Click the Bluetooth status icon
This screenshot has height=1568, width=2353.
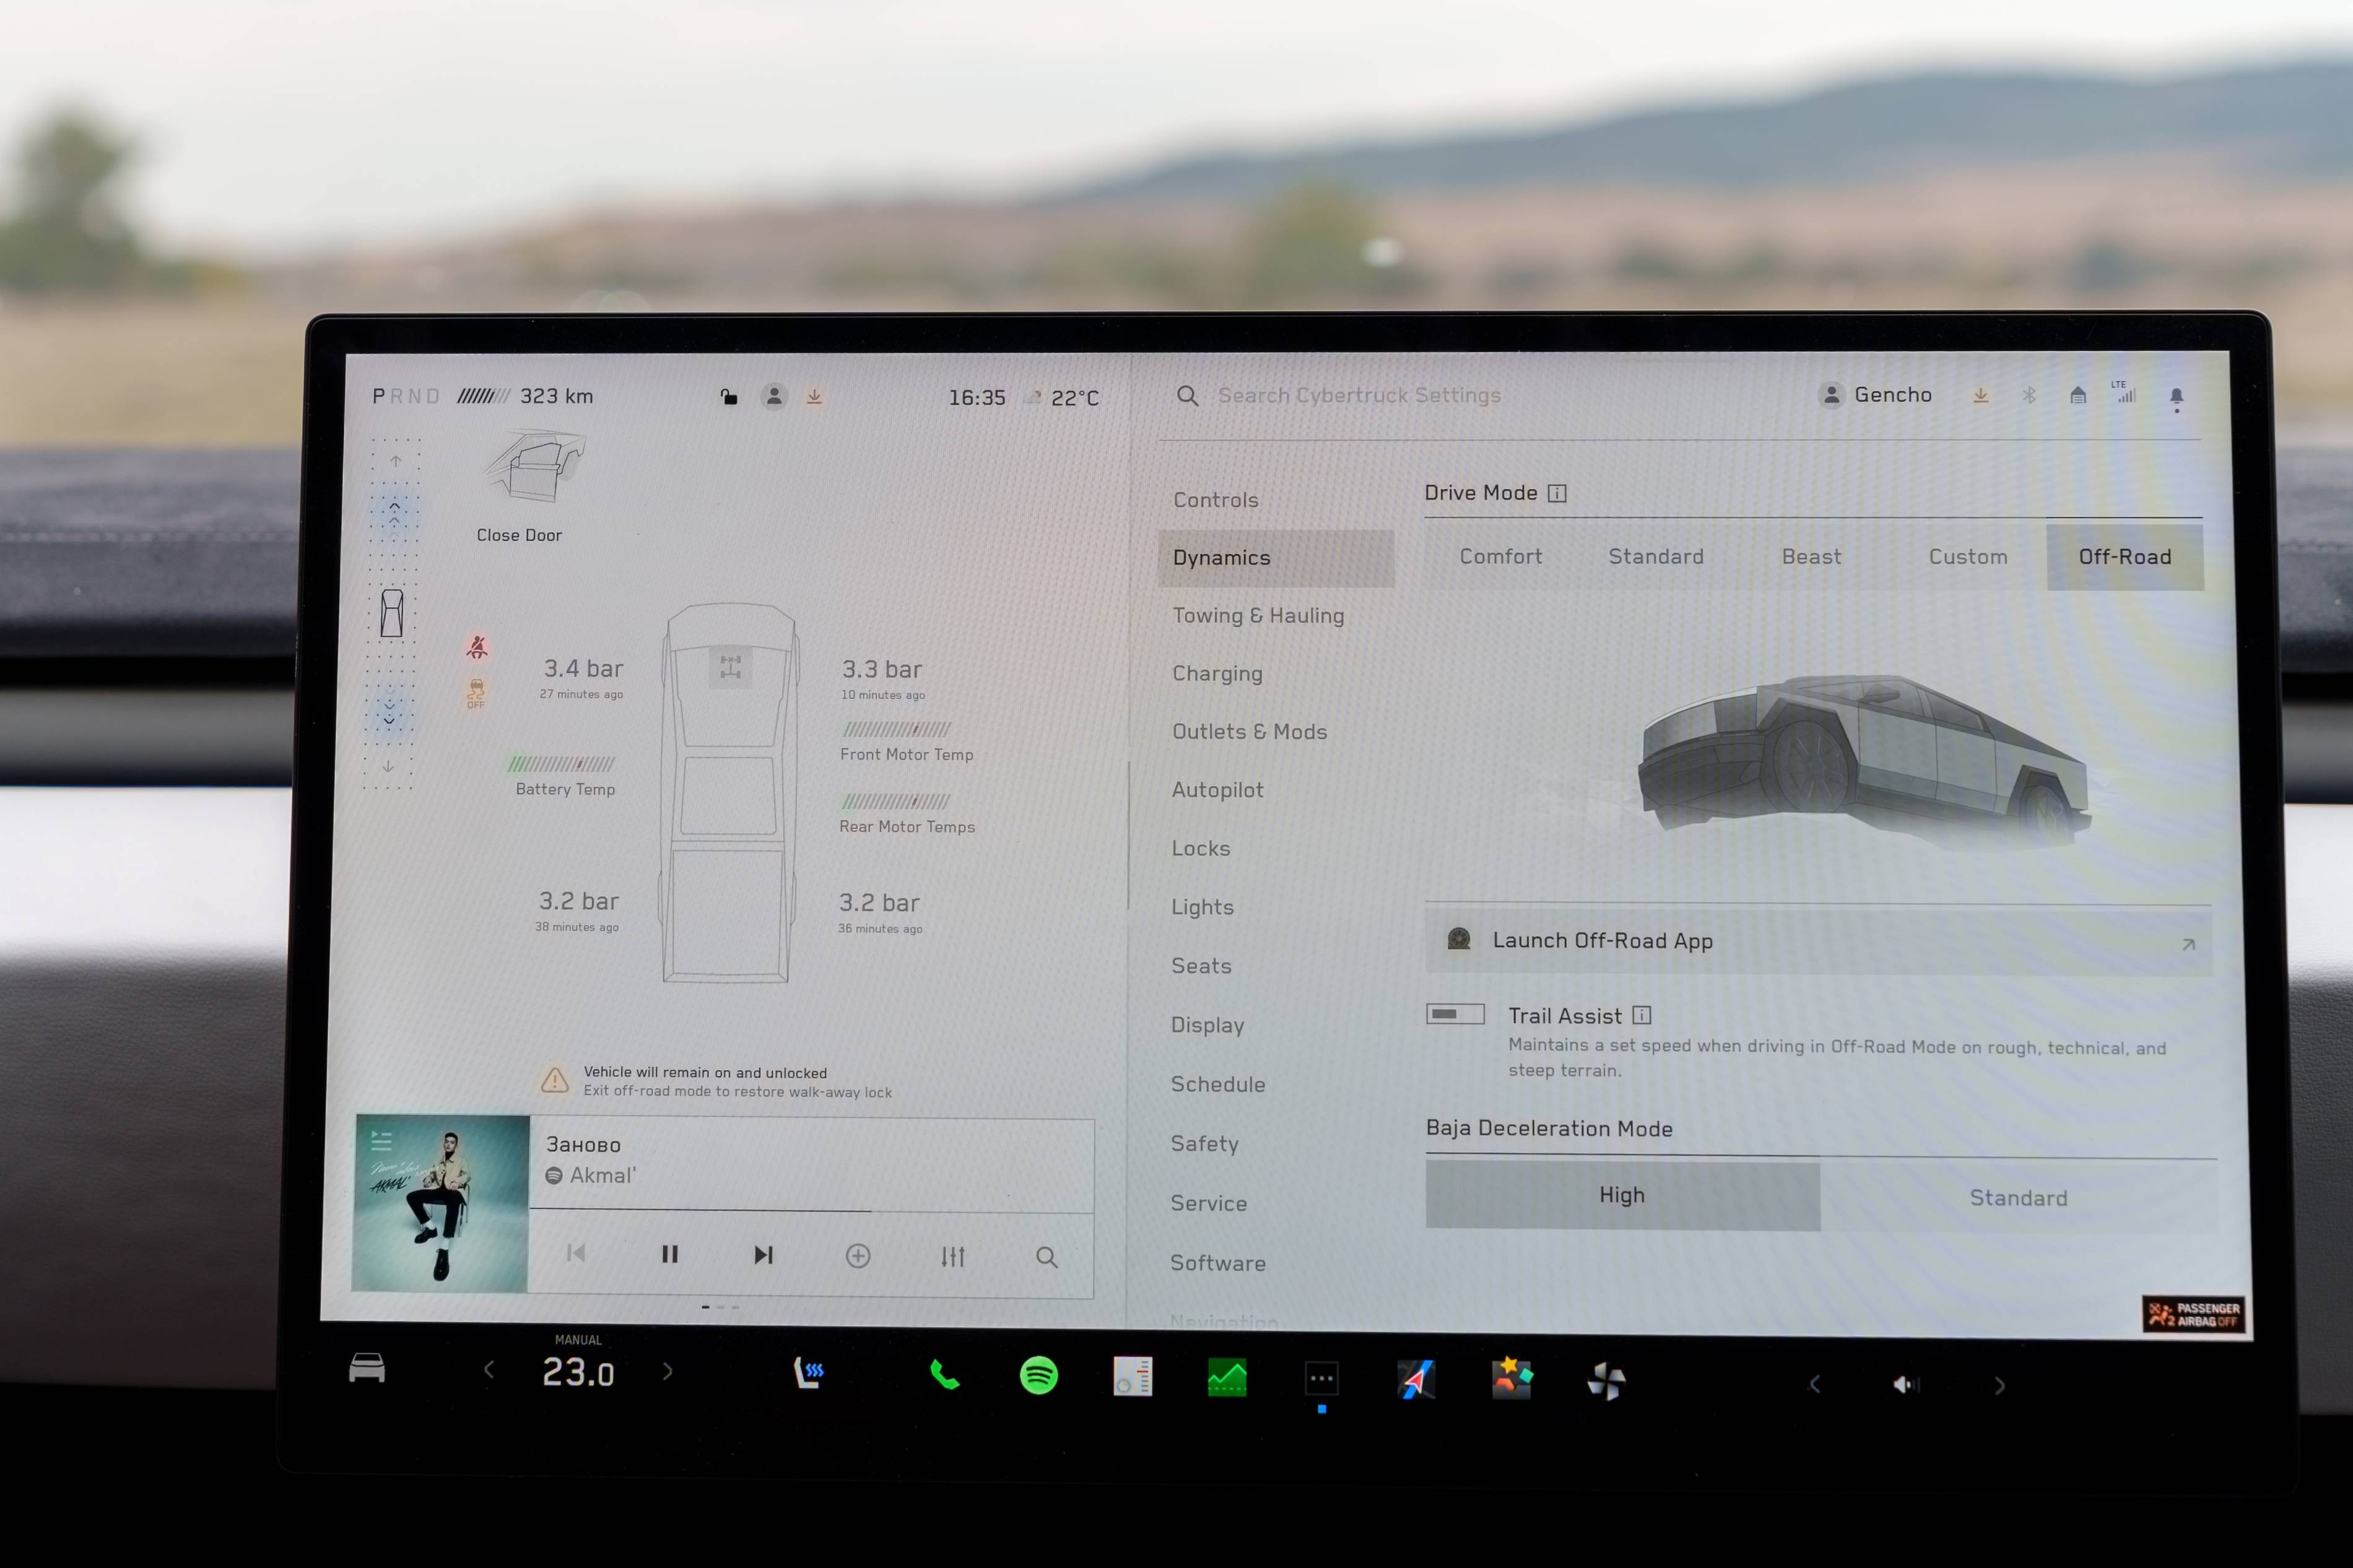[2029, 396]
